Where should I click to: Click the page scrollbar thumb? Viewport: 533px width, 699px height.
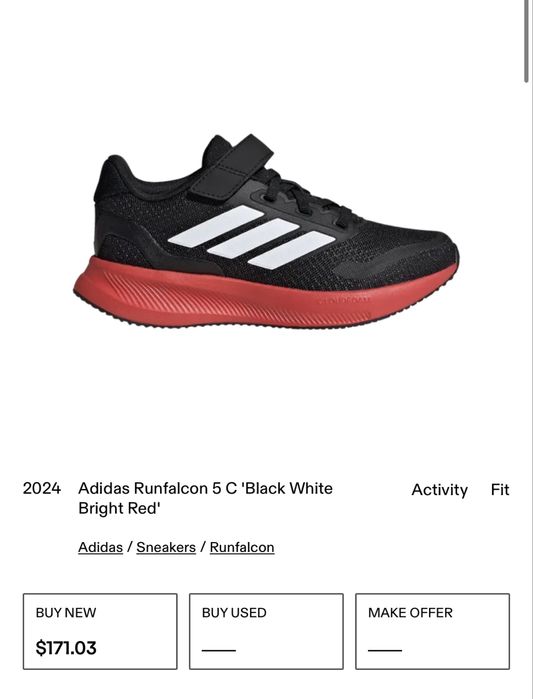526,41
